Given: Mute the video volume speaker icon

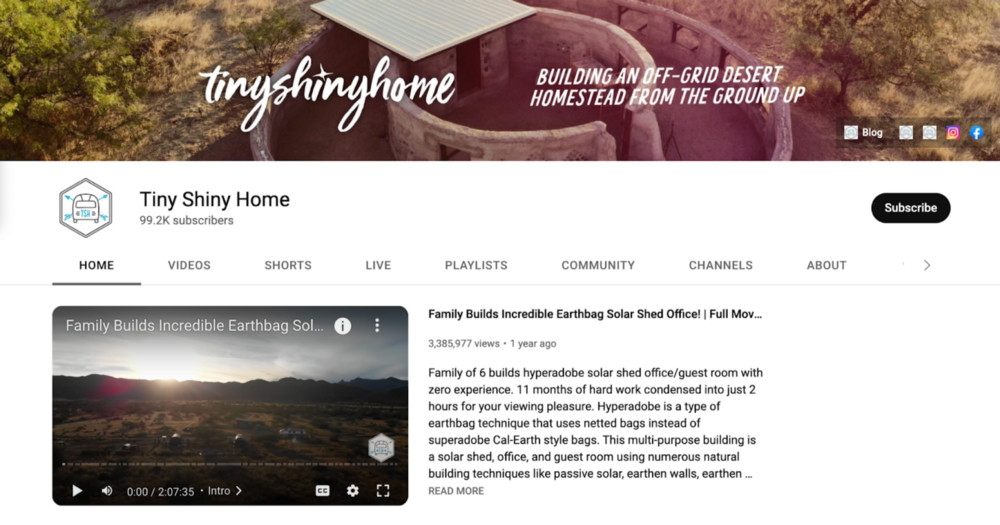Looking at the screenshot, I should pos(107,491).
